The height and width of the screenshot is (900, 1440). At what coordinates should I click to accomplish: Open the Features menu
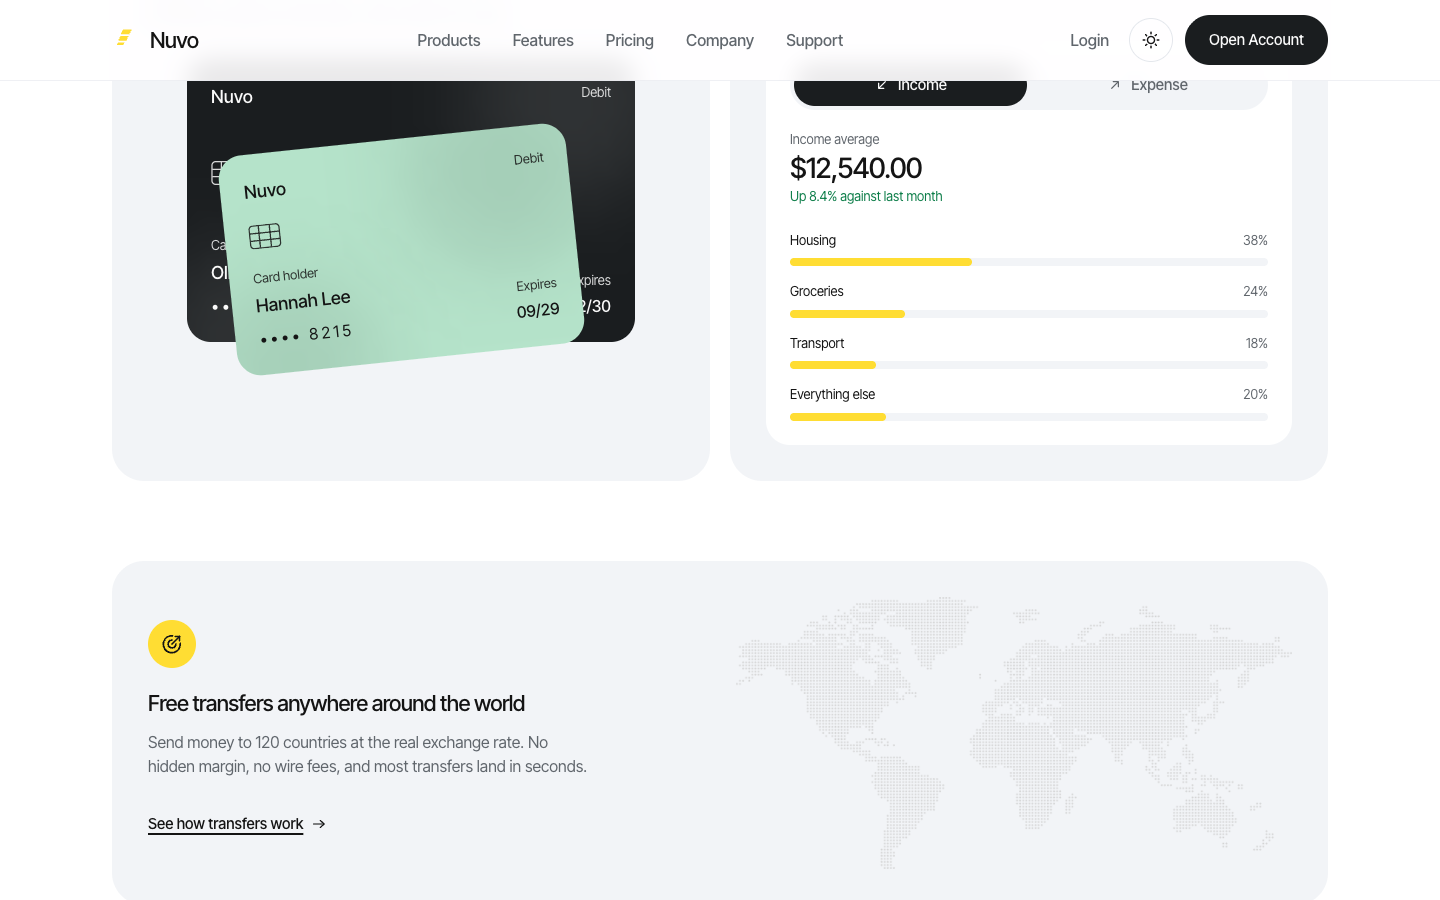pyautogui.click(x=543, y=40)
